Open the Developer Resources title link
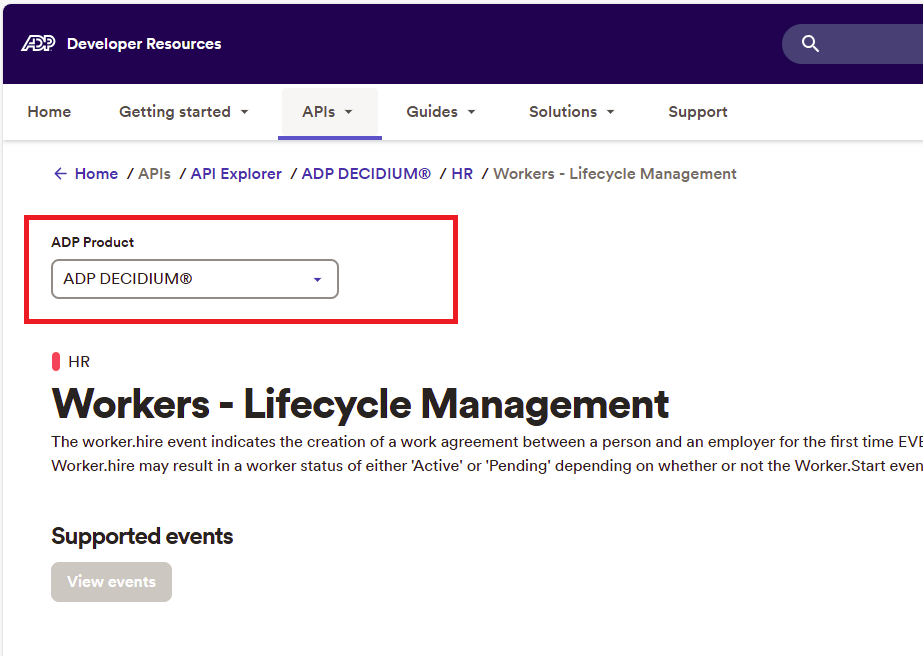The height and width of the screenshot is (656, 923). 144,44
